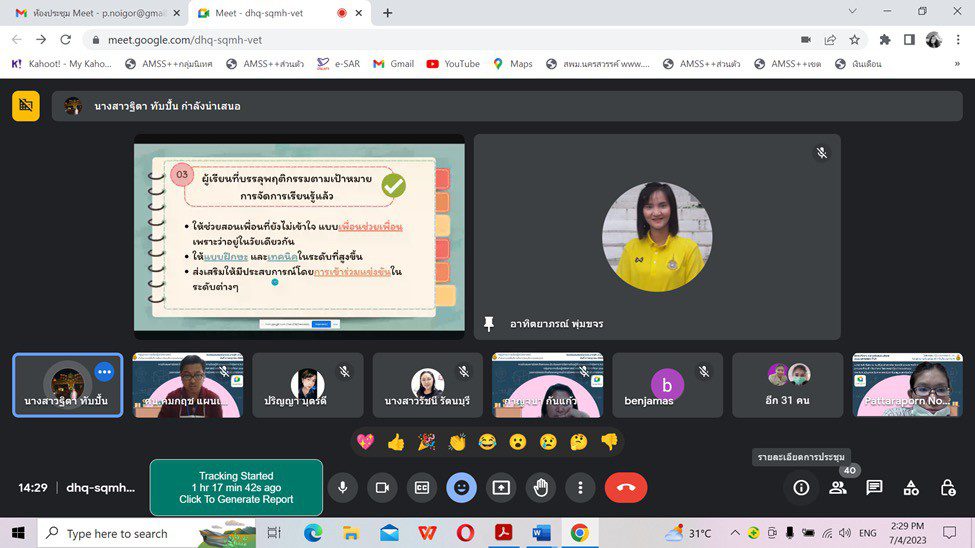Select the นางสาวรัชนี รัตนบุรี participant tile
975x548 pixels.
pyautogui.click(x=428, y=385)
